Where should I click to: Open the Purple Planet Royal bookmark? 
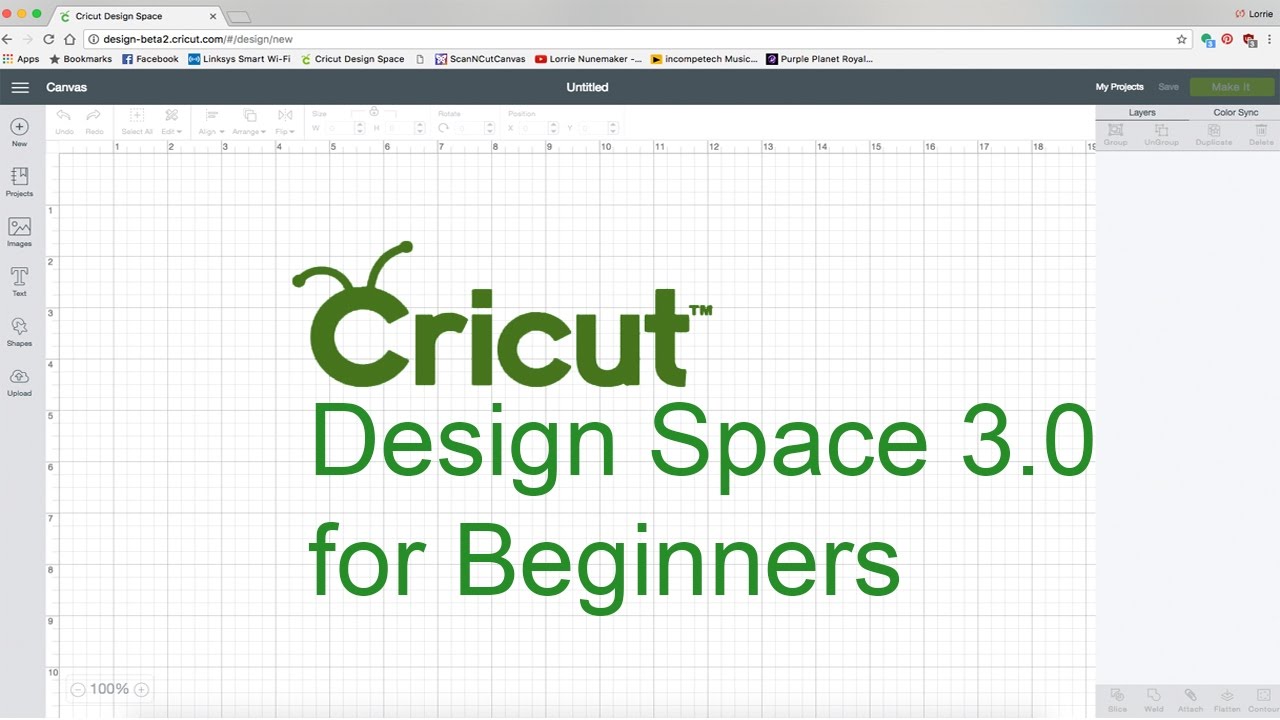[819, 59]
